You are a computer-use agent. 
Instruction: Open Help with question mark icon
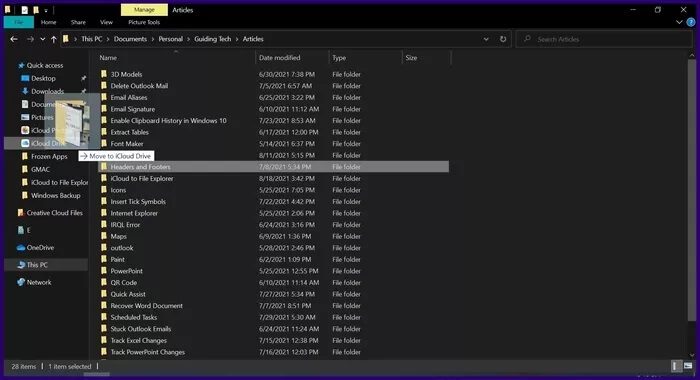point(691,22)
